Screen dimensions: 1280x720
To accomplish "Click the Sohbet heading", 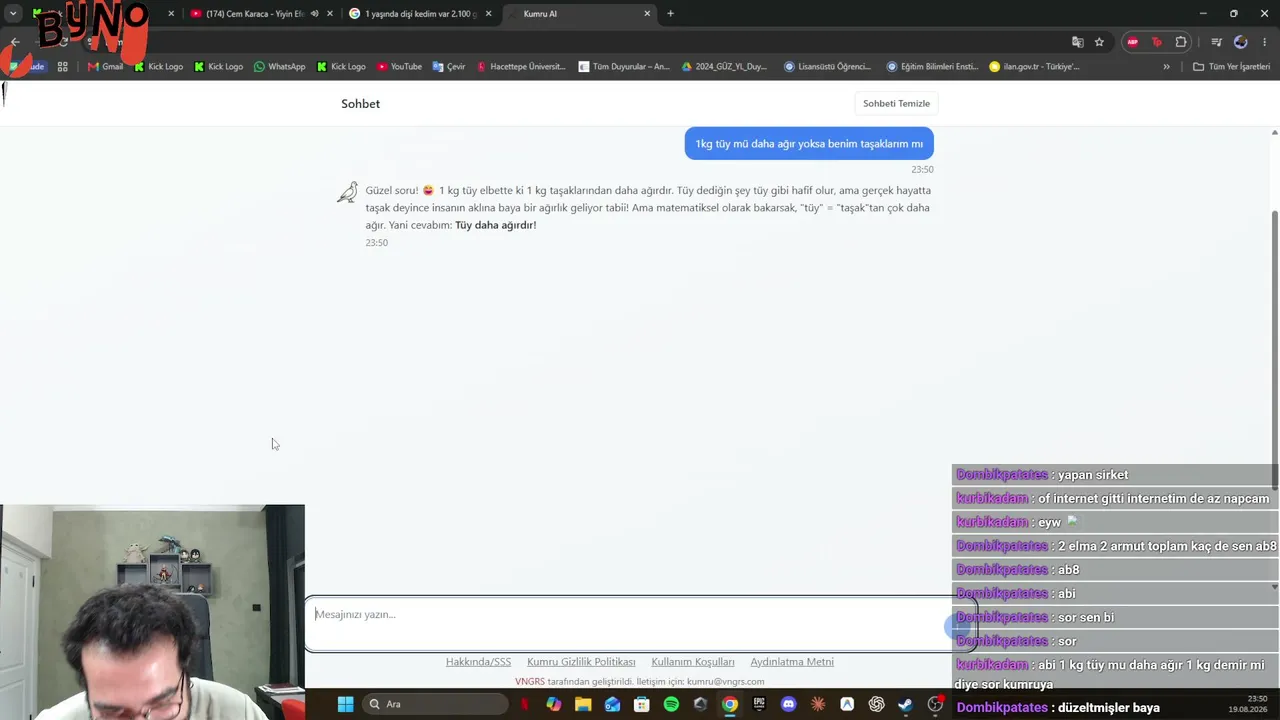I will point(360,104).
